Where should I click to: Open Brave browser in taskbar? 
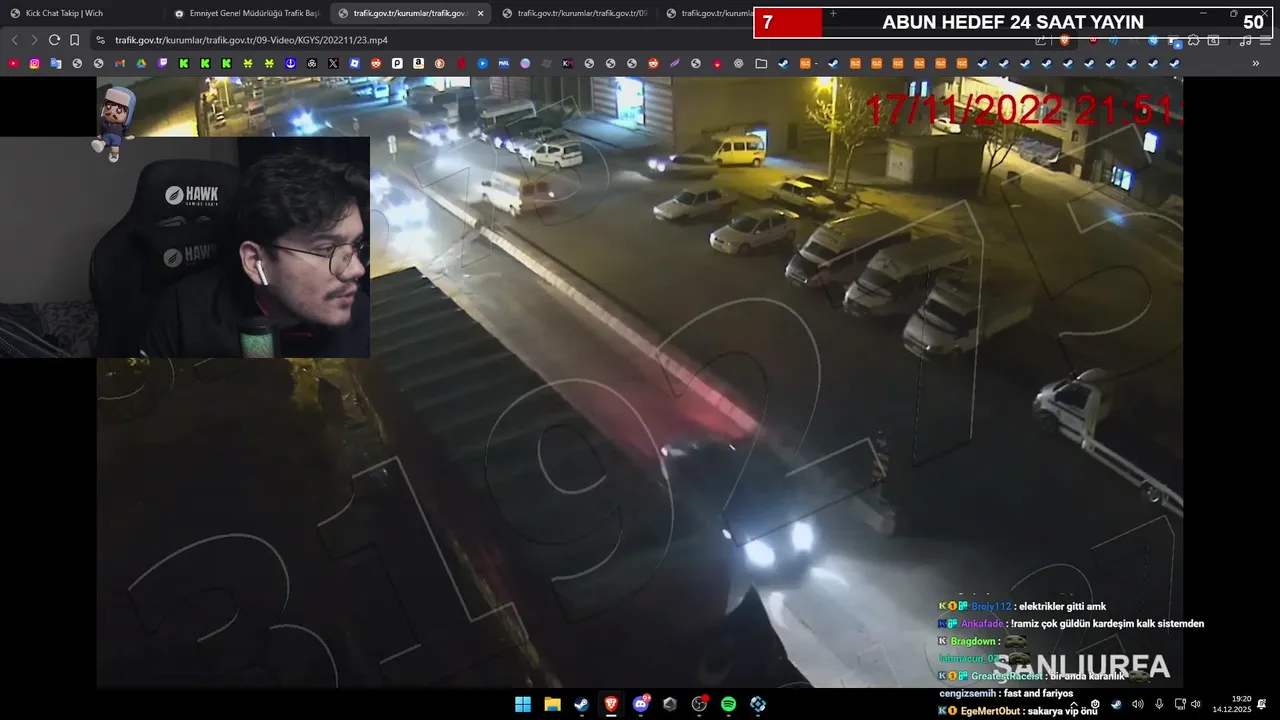[x=611, y=704]
